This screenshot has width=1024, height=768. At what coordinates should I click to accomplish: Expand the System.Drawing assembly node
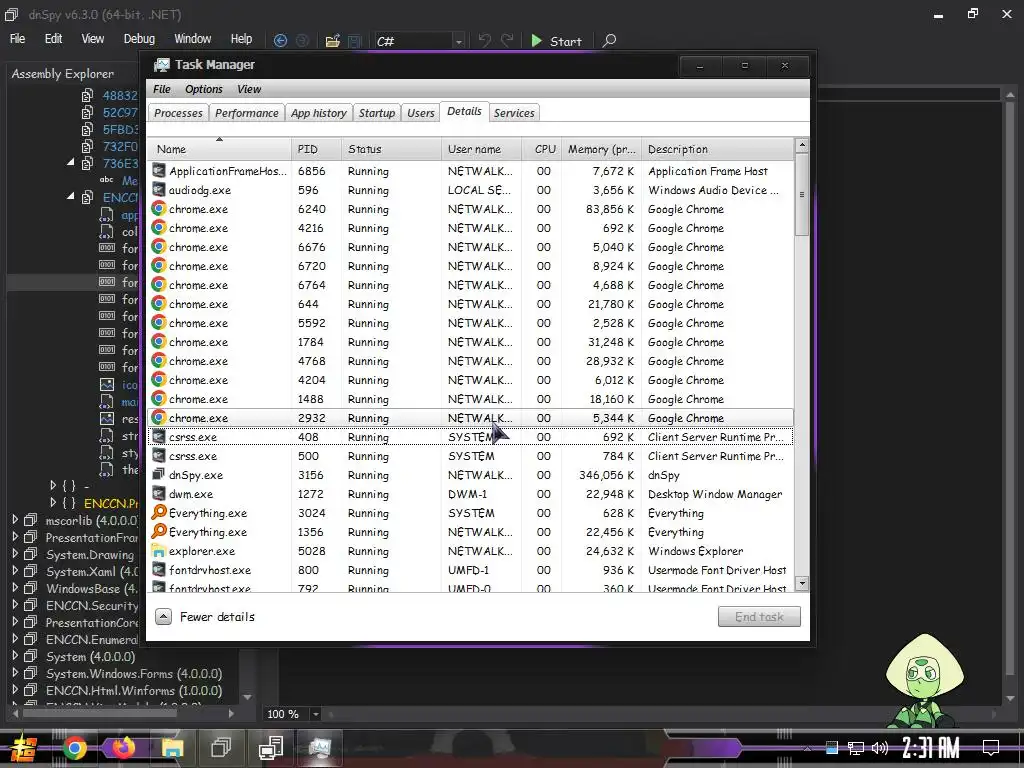coord(15,554)
